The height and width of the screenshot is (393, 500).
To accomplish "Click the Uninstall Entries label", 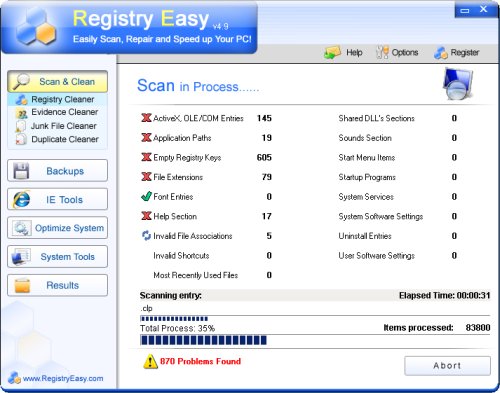I will (x=365, y=236).
